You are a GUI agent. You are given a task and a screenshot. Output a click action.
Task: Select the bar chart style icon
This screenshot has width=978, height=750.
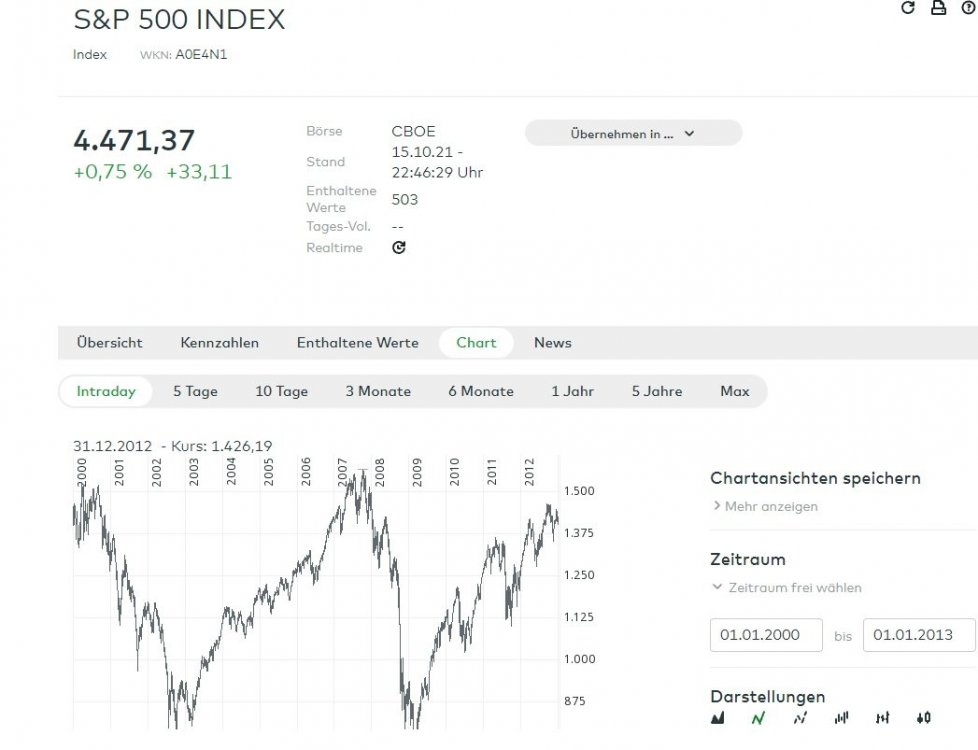pos(841,718)
